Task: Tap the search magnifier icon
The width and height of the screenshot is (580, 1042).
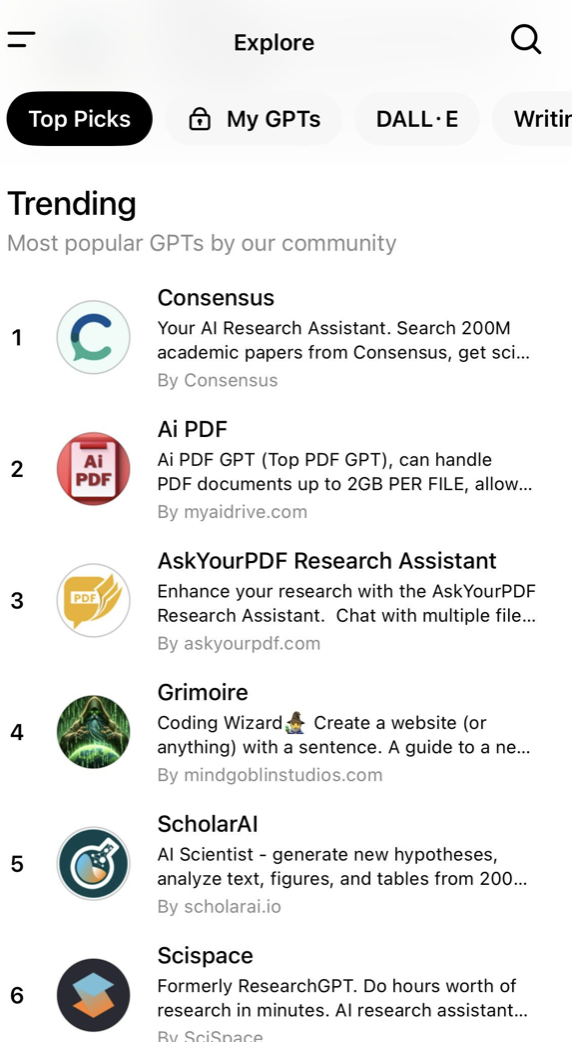Action: (526, 40)
